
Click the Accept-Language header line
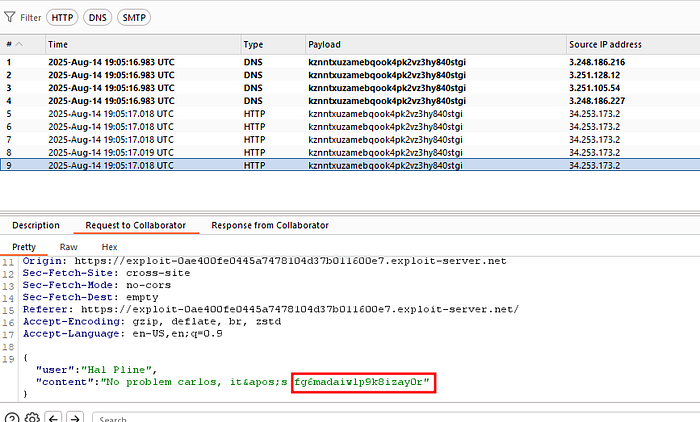[x=123, y=334]
